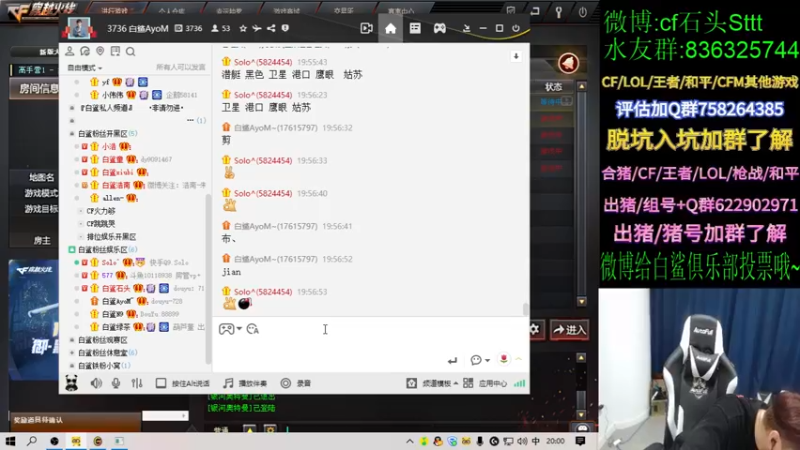Screen dimensions: 800x450
Task: Select user allen~ in channel list
Action: tap(113, 198)
